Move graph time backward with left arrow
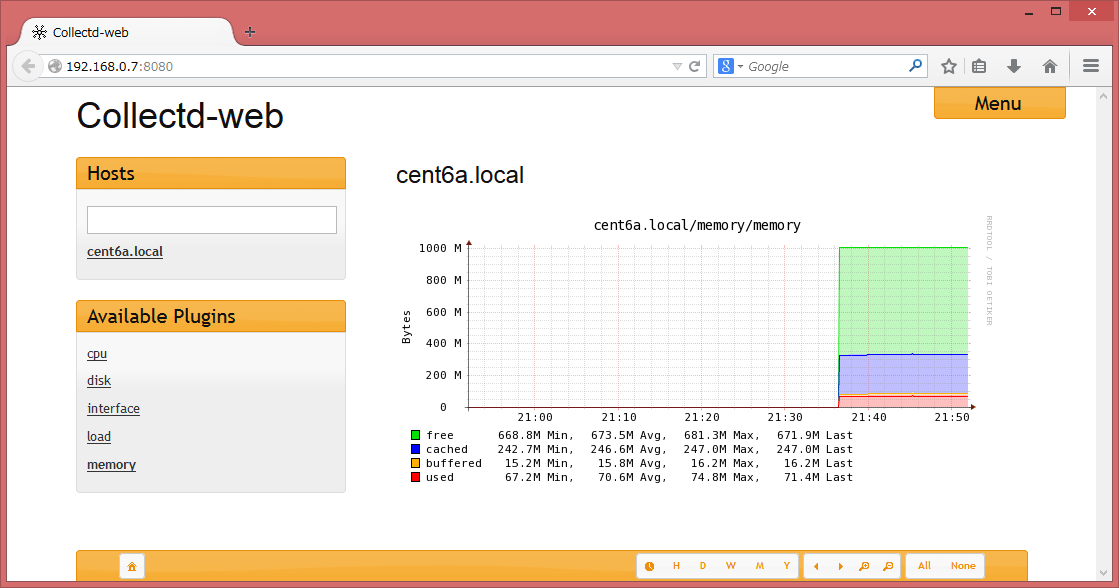Viewport: 1119px width, 588px height. pos(816,566)
